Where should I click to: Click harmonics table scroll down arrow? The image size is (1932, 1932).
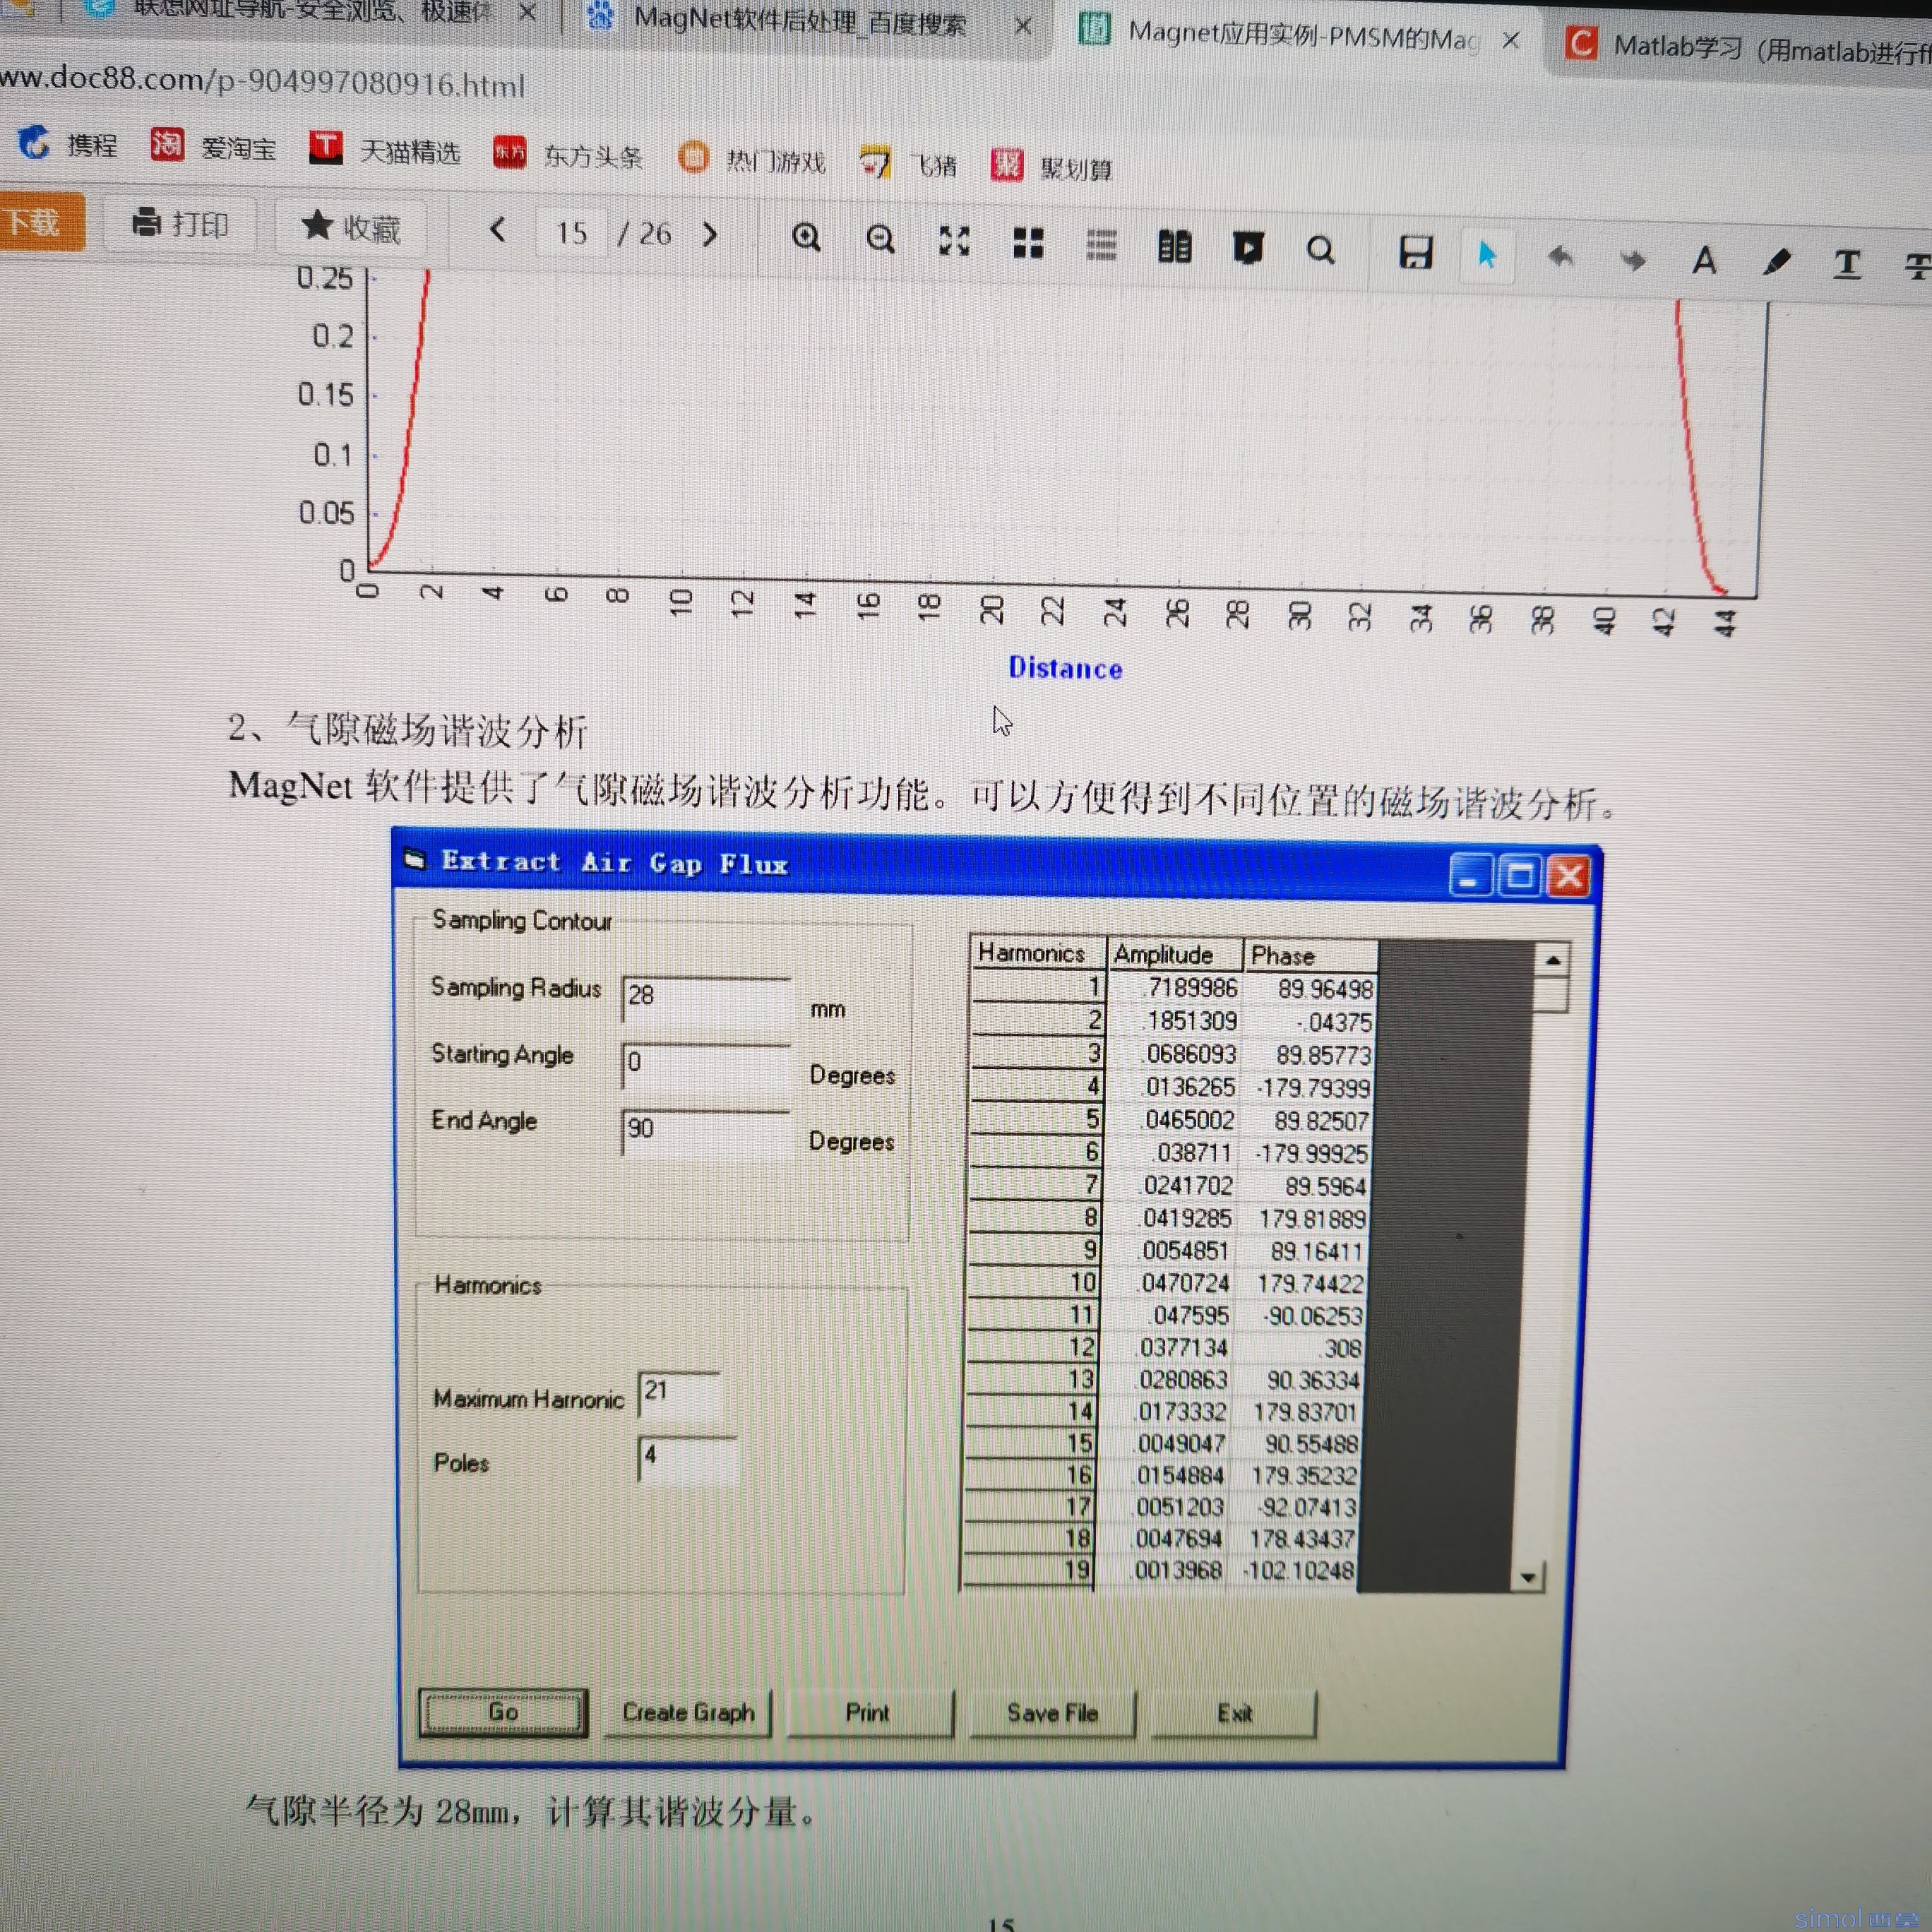[x=1528, y=1578]
